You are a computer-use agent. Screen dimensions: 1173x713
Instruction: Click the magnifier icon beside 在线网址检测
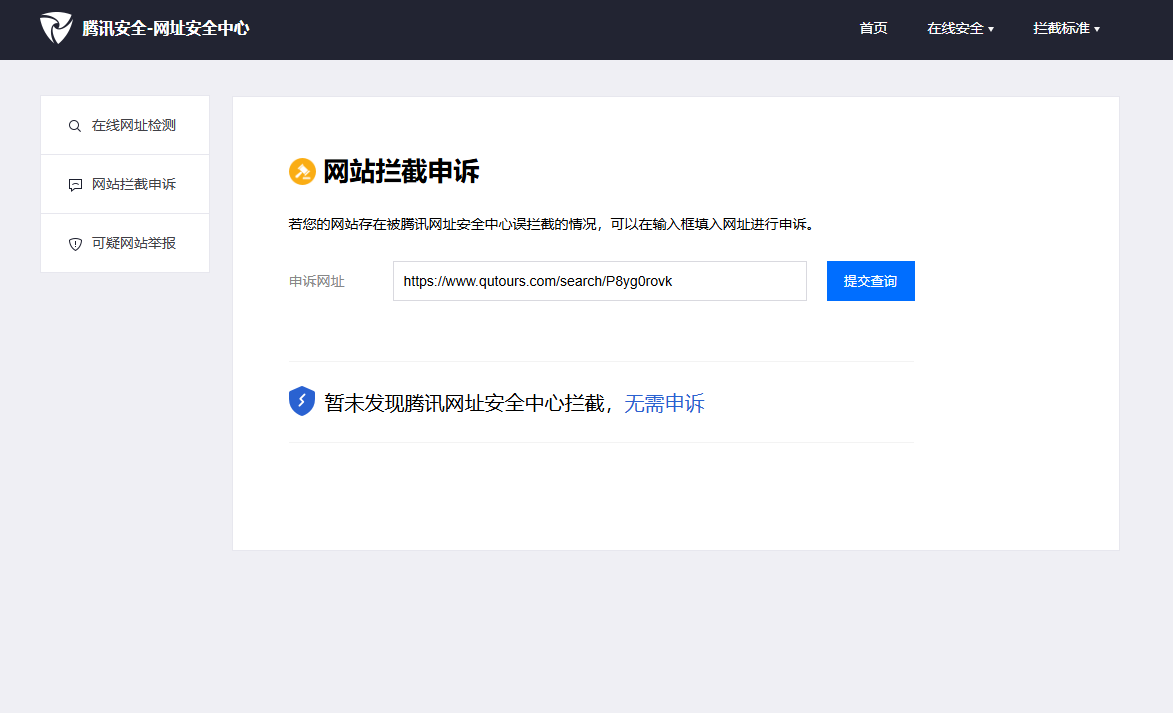75,126
